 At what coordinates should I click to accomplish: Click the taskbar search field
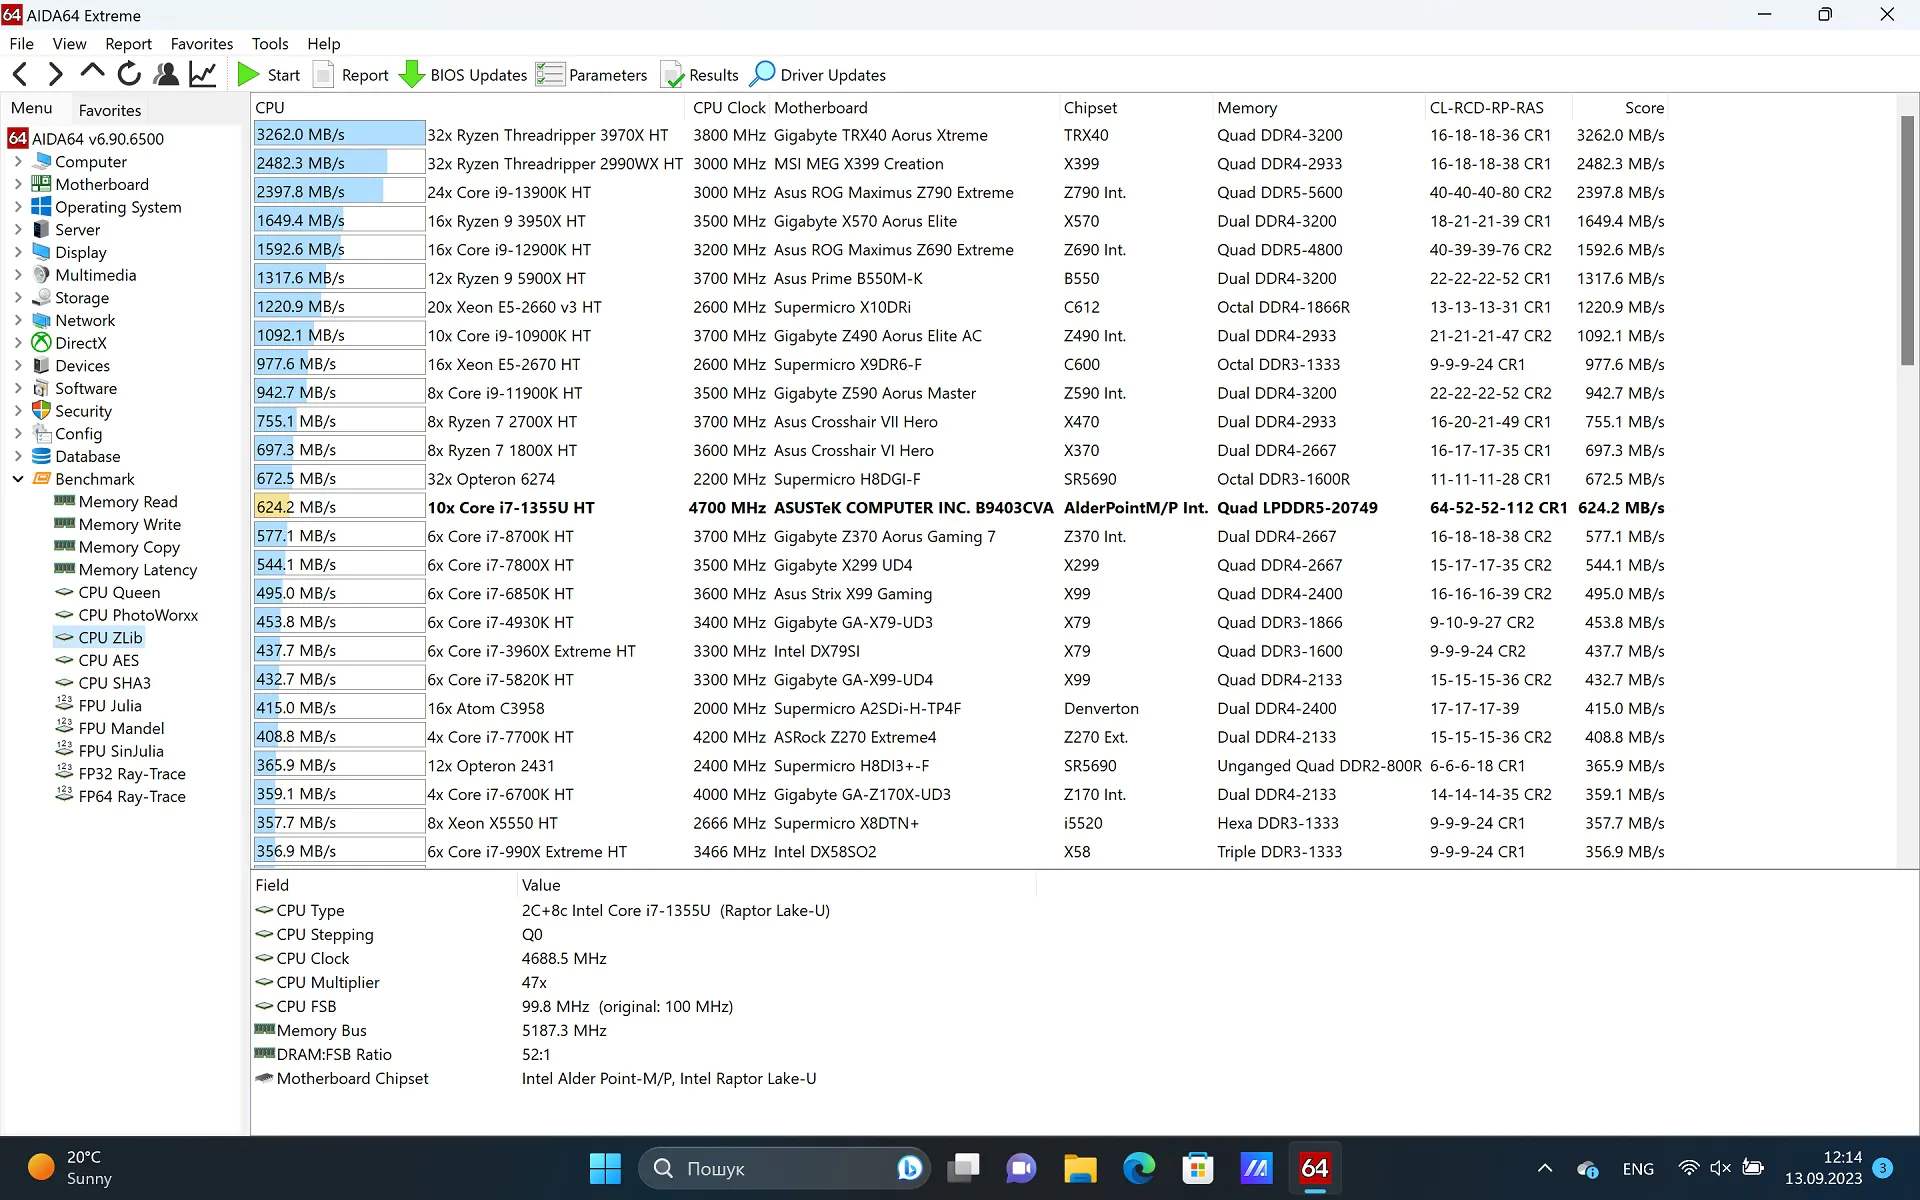click(x=784, y=1168)
